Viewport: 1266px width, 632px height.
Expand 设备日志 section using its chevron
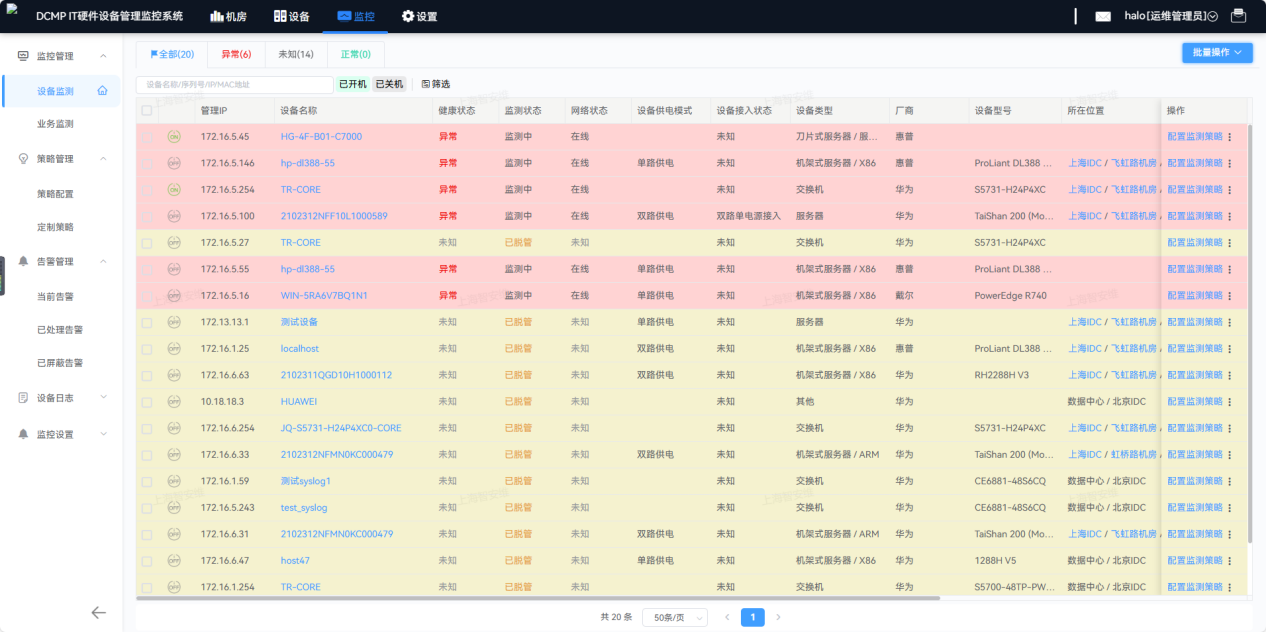[x=103, y=398]
